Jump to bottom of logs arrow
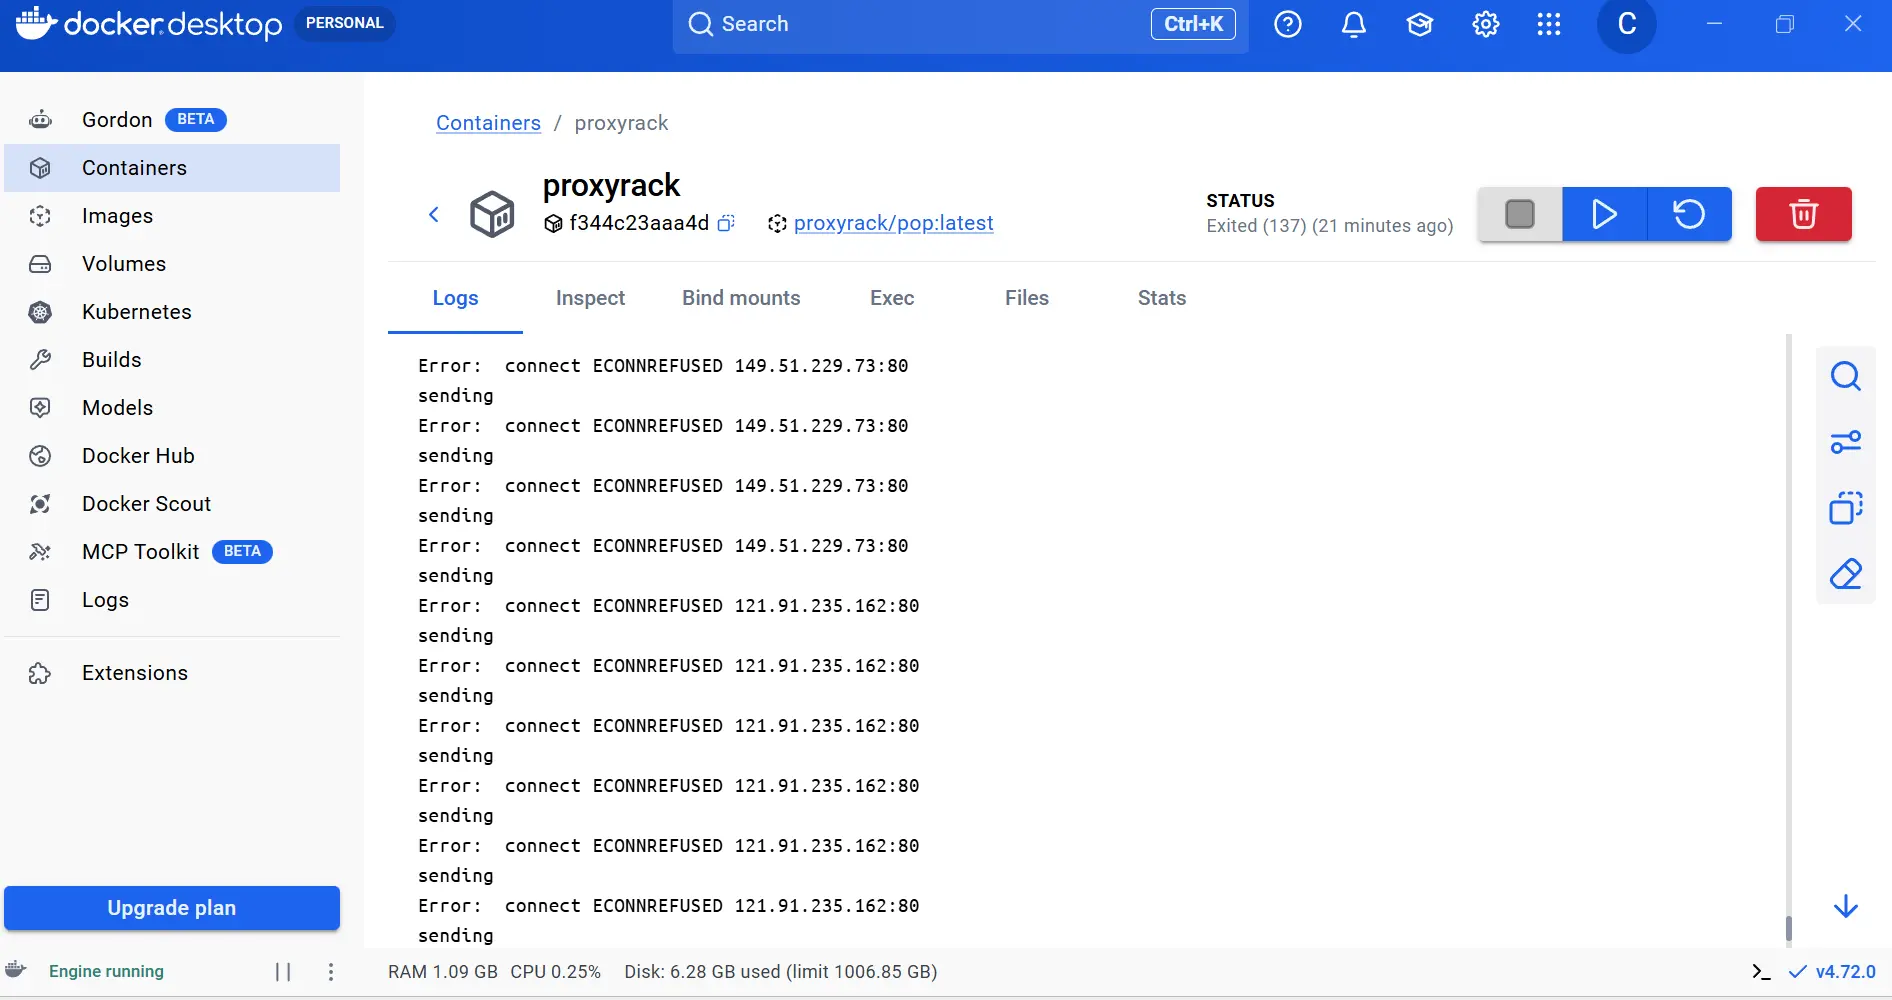The image size is (1892, 1000). (1846, 906)
